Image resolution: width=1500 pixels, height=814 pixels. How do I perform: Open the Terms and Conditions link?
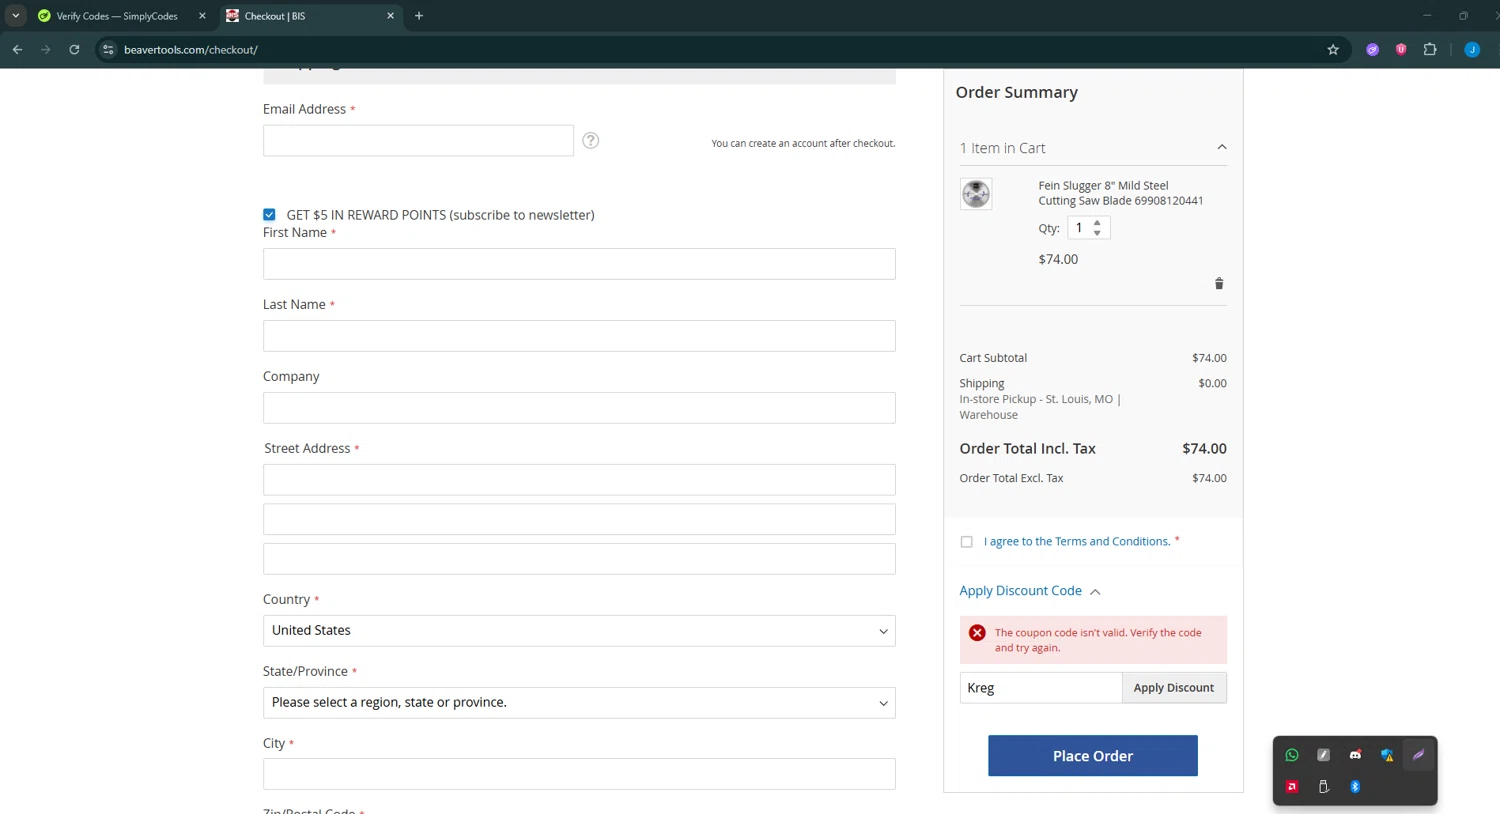click(1077, 541)
